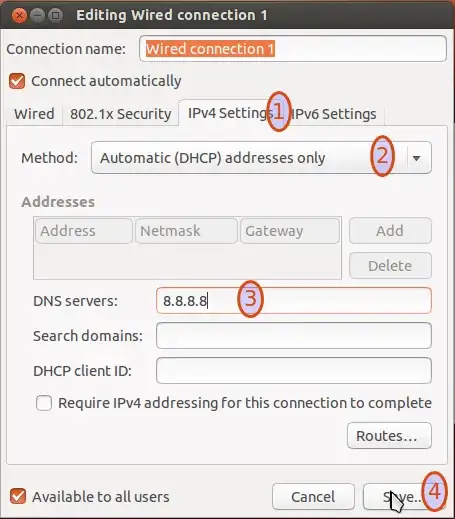The image size is (455, 519).
Task: Enable Require IPv4 addressing checkbox
Action: click(x=44, y=403)
